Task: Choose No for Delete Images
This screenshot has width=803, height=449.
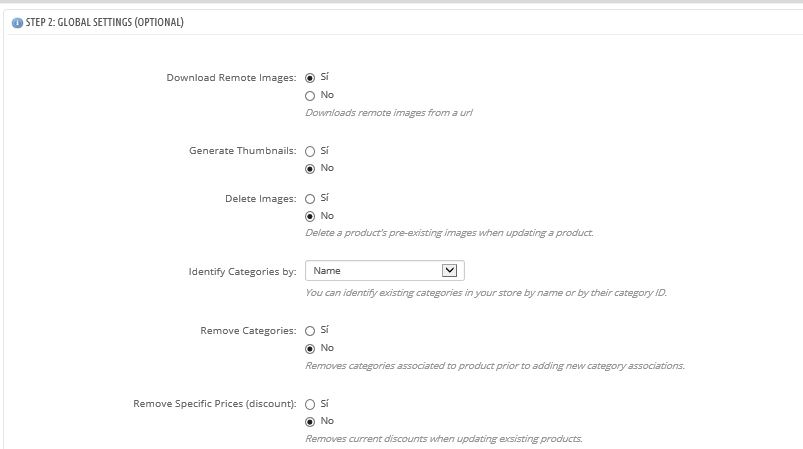Action: click(310, 217)
